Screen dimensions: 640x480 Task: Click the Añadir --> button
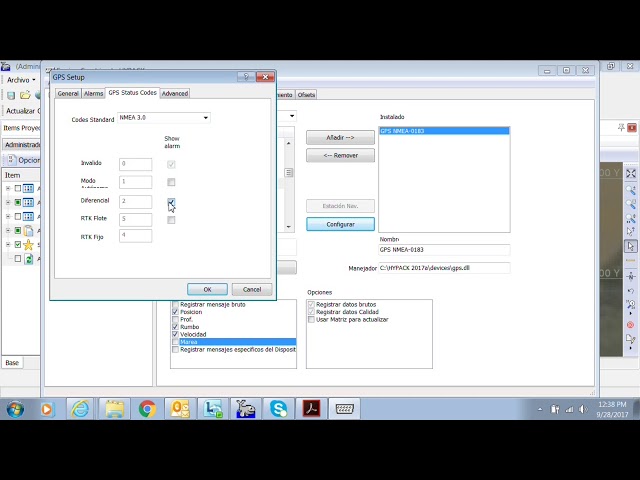(x=340, y=138)
